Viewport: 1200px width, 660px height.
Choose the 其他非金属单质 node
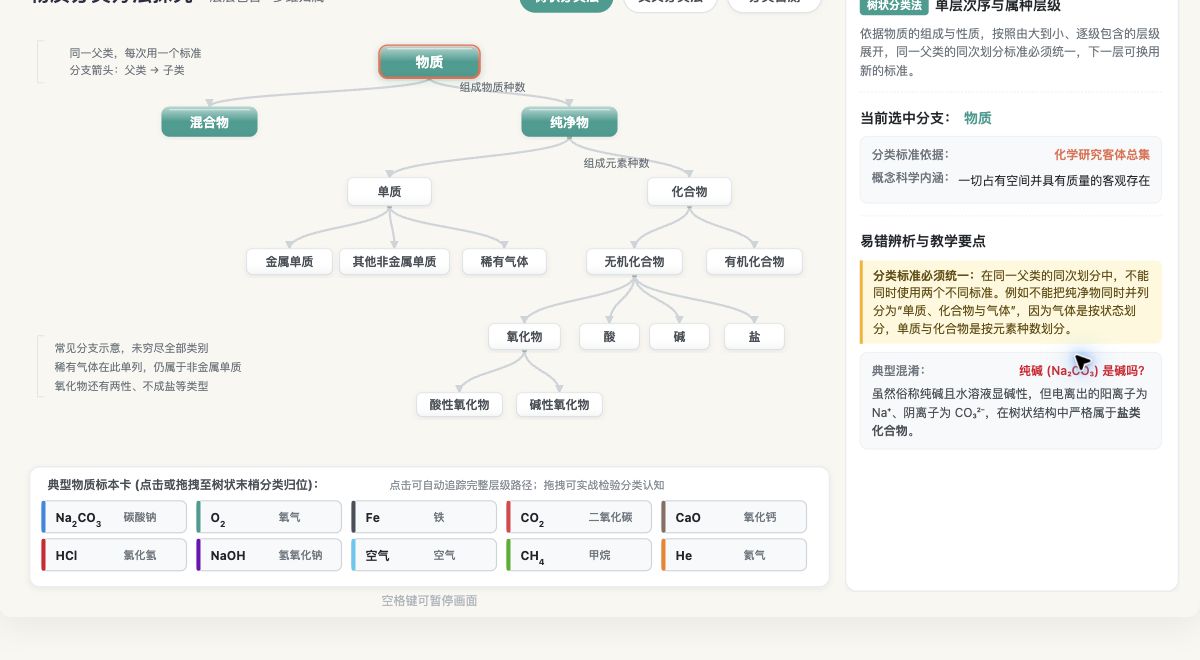click(x=394, y=261)
